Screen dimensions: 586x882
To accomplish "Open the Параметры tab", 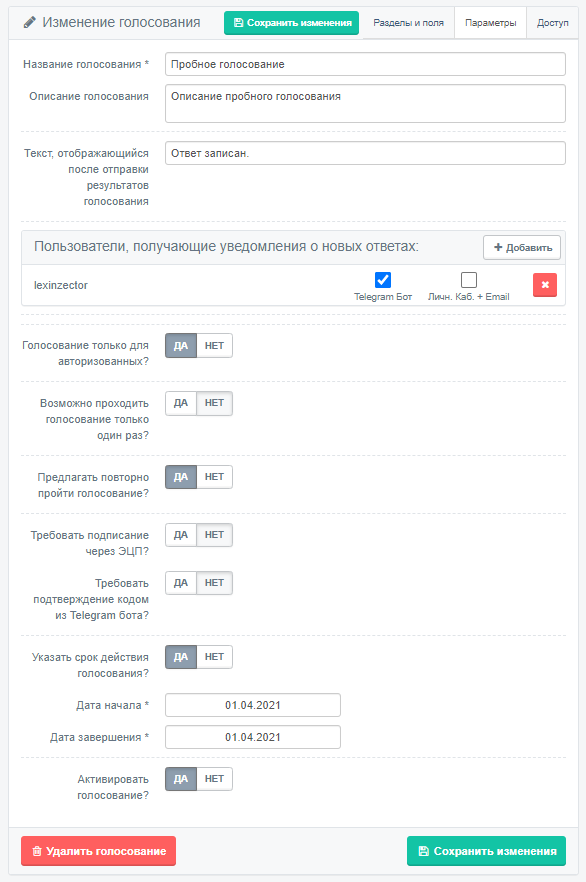I will point(490,23).
